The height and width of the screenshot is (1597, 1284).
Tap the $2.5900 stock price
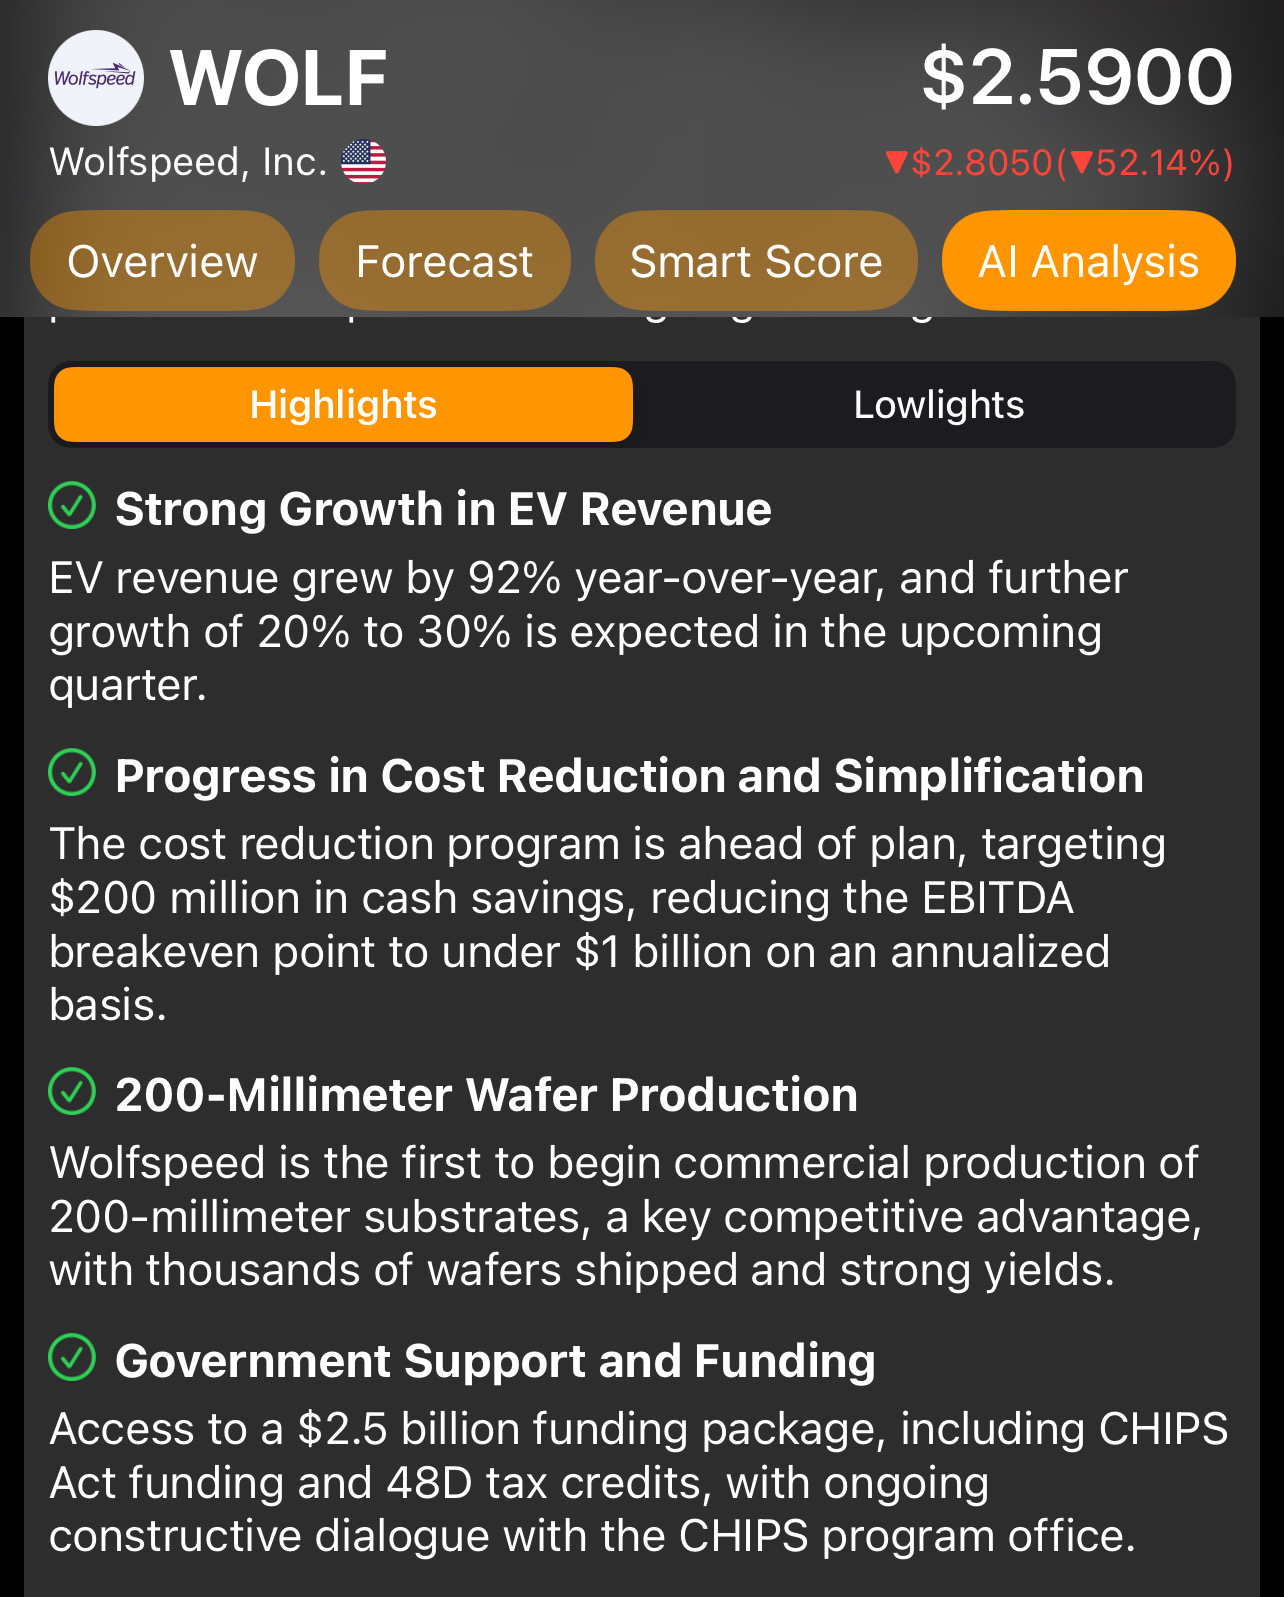click(x=1077, y=77)
